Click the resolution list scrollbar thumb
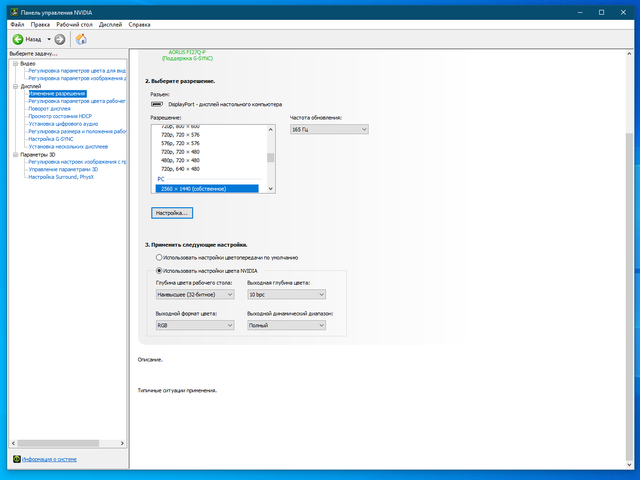This screenshot has width=640, height=480. pos(270,158)
